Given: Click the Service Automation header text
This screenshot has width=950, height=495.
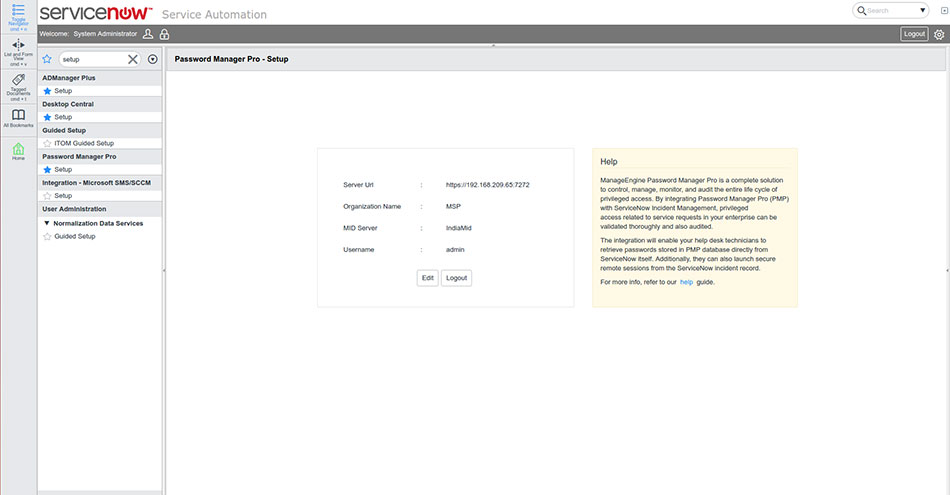Looking at the screenshot, I should pos(214,15).
